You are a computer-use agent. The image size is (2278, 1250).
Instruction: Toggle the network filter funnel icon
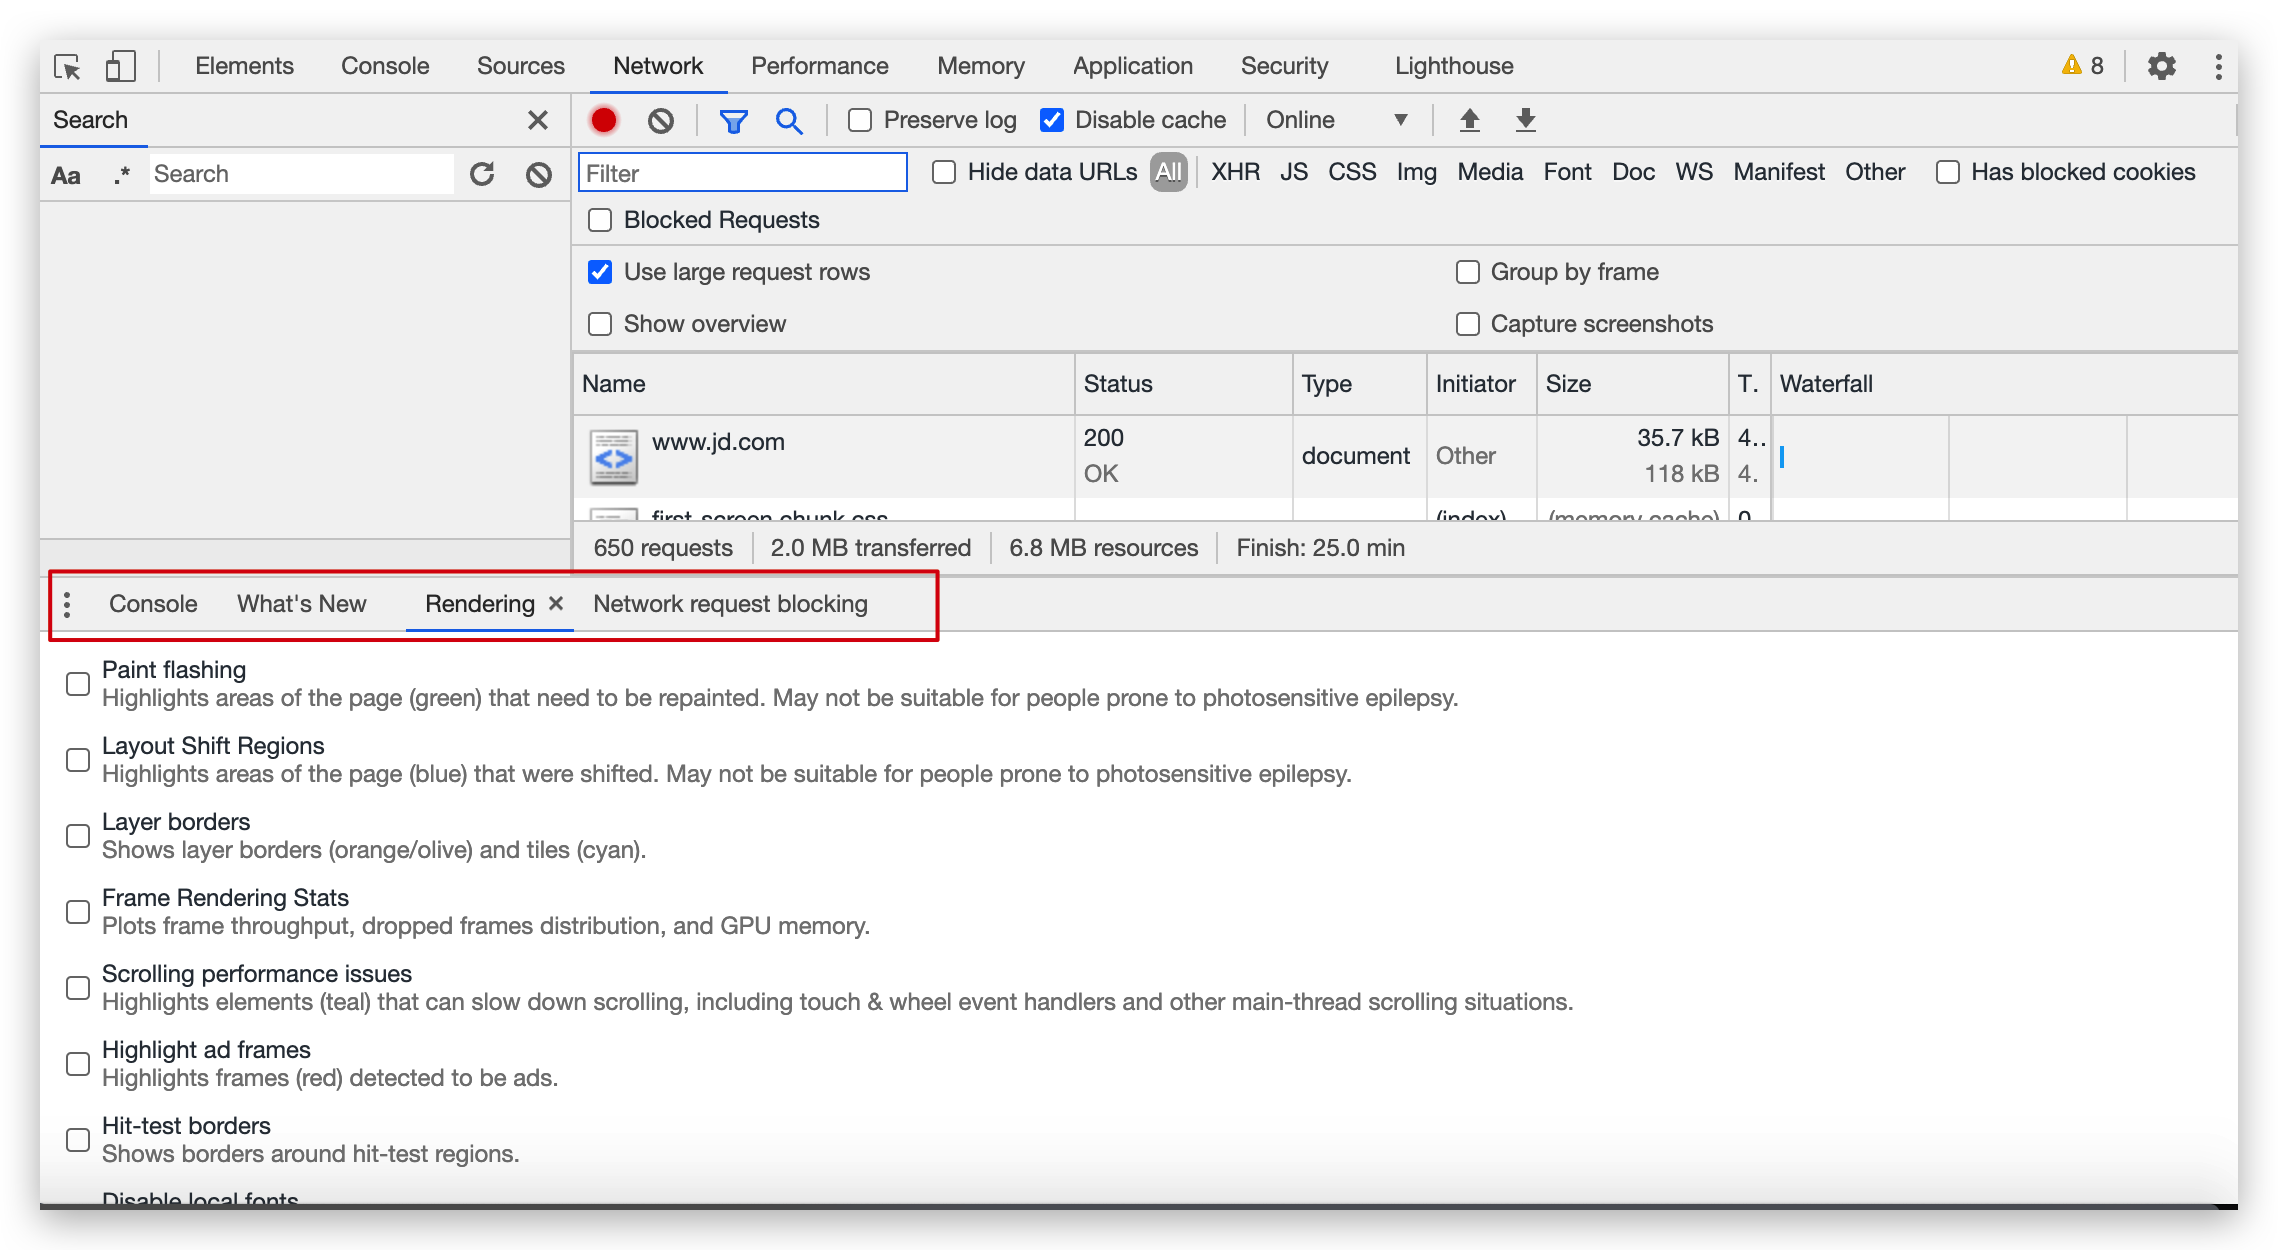[x=733, y=121]
